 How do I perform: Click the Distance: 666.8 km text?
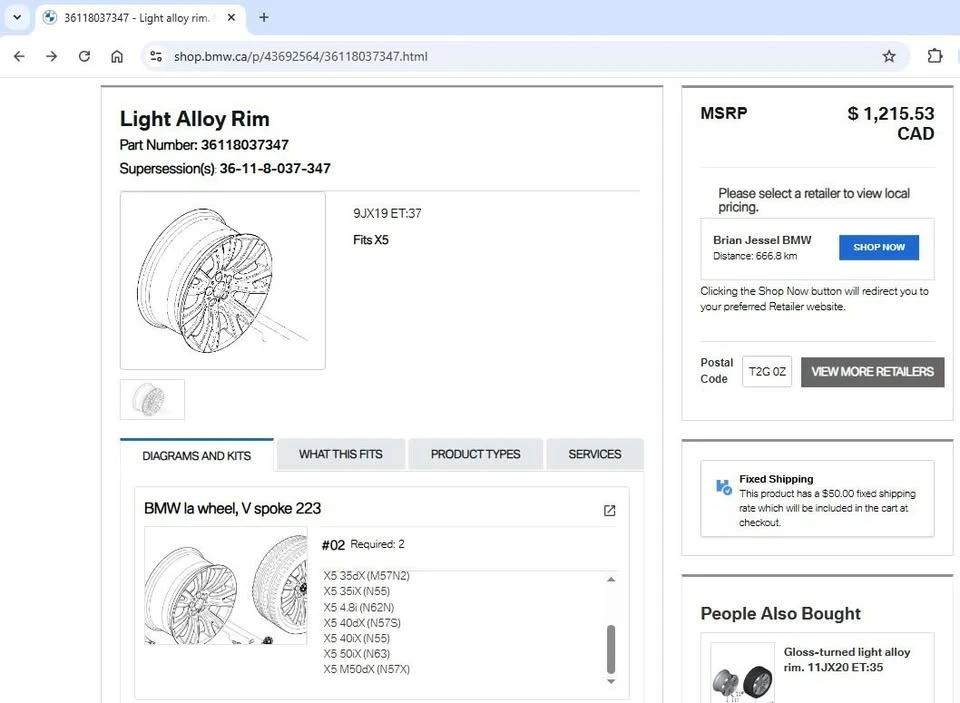tap(755, 256)
